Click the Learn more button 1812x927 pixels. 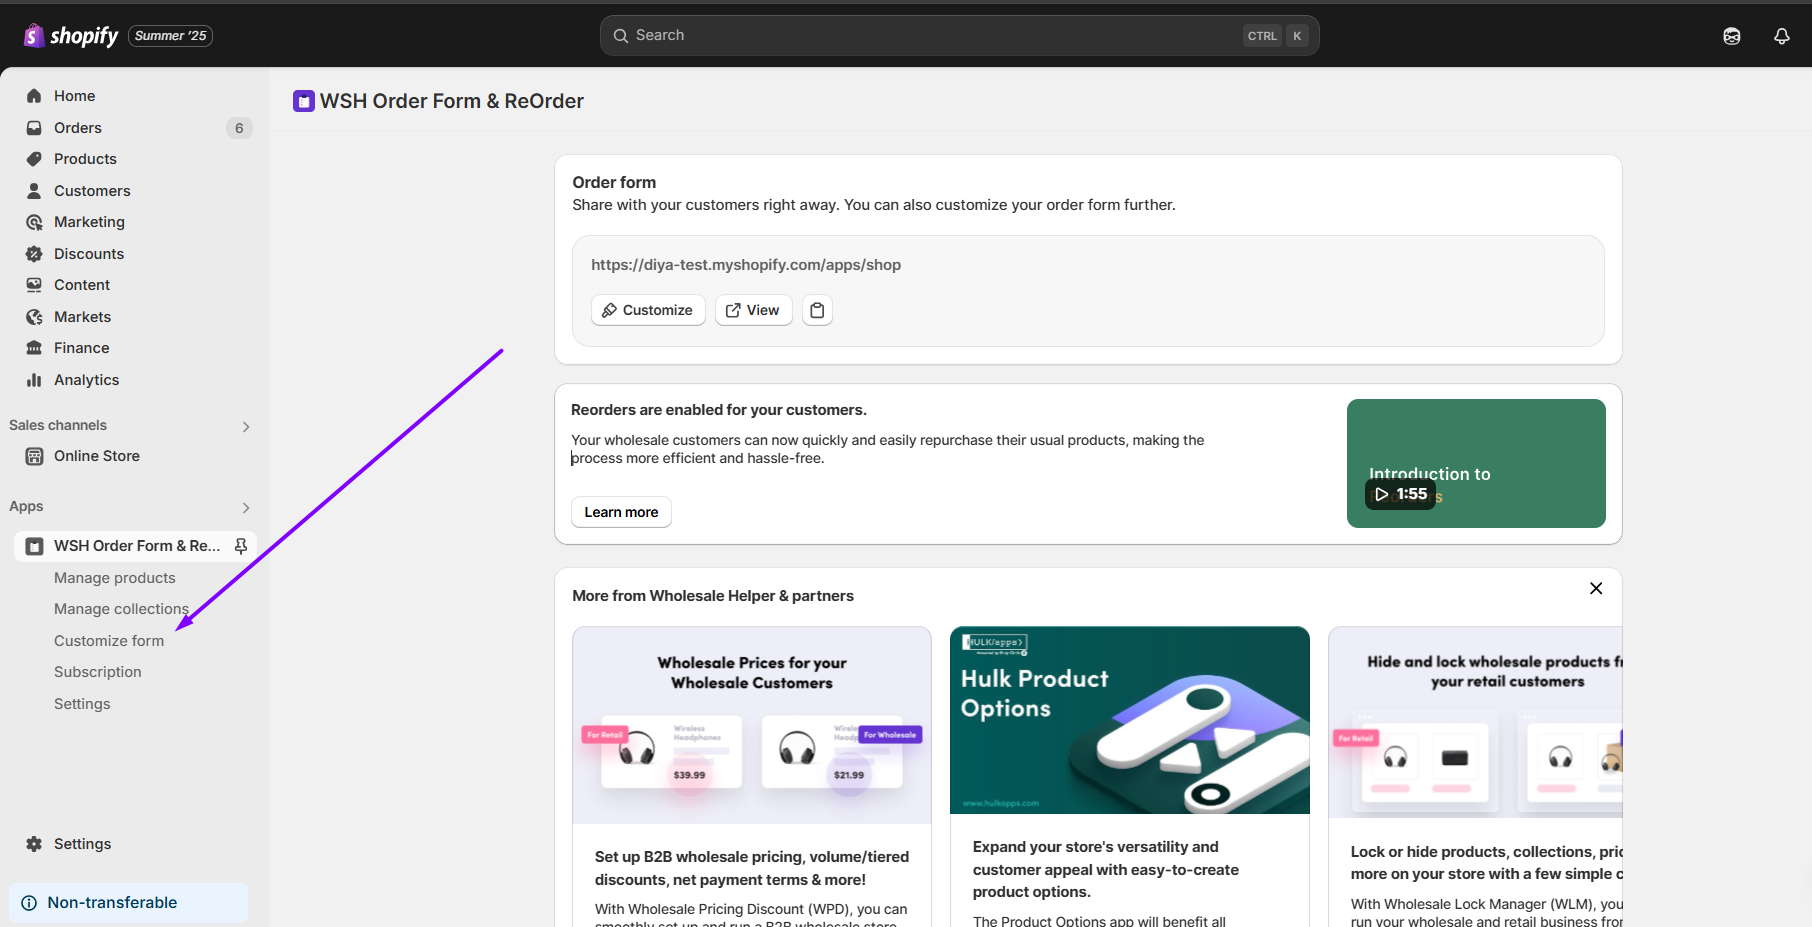coord(621,512)
